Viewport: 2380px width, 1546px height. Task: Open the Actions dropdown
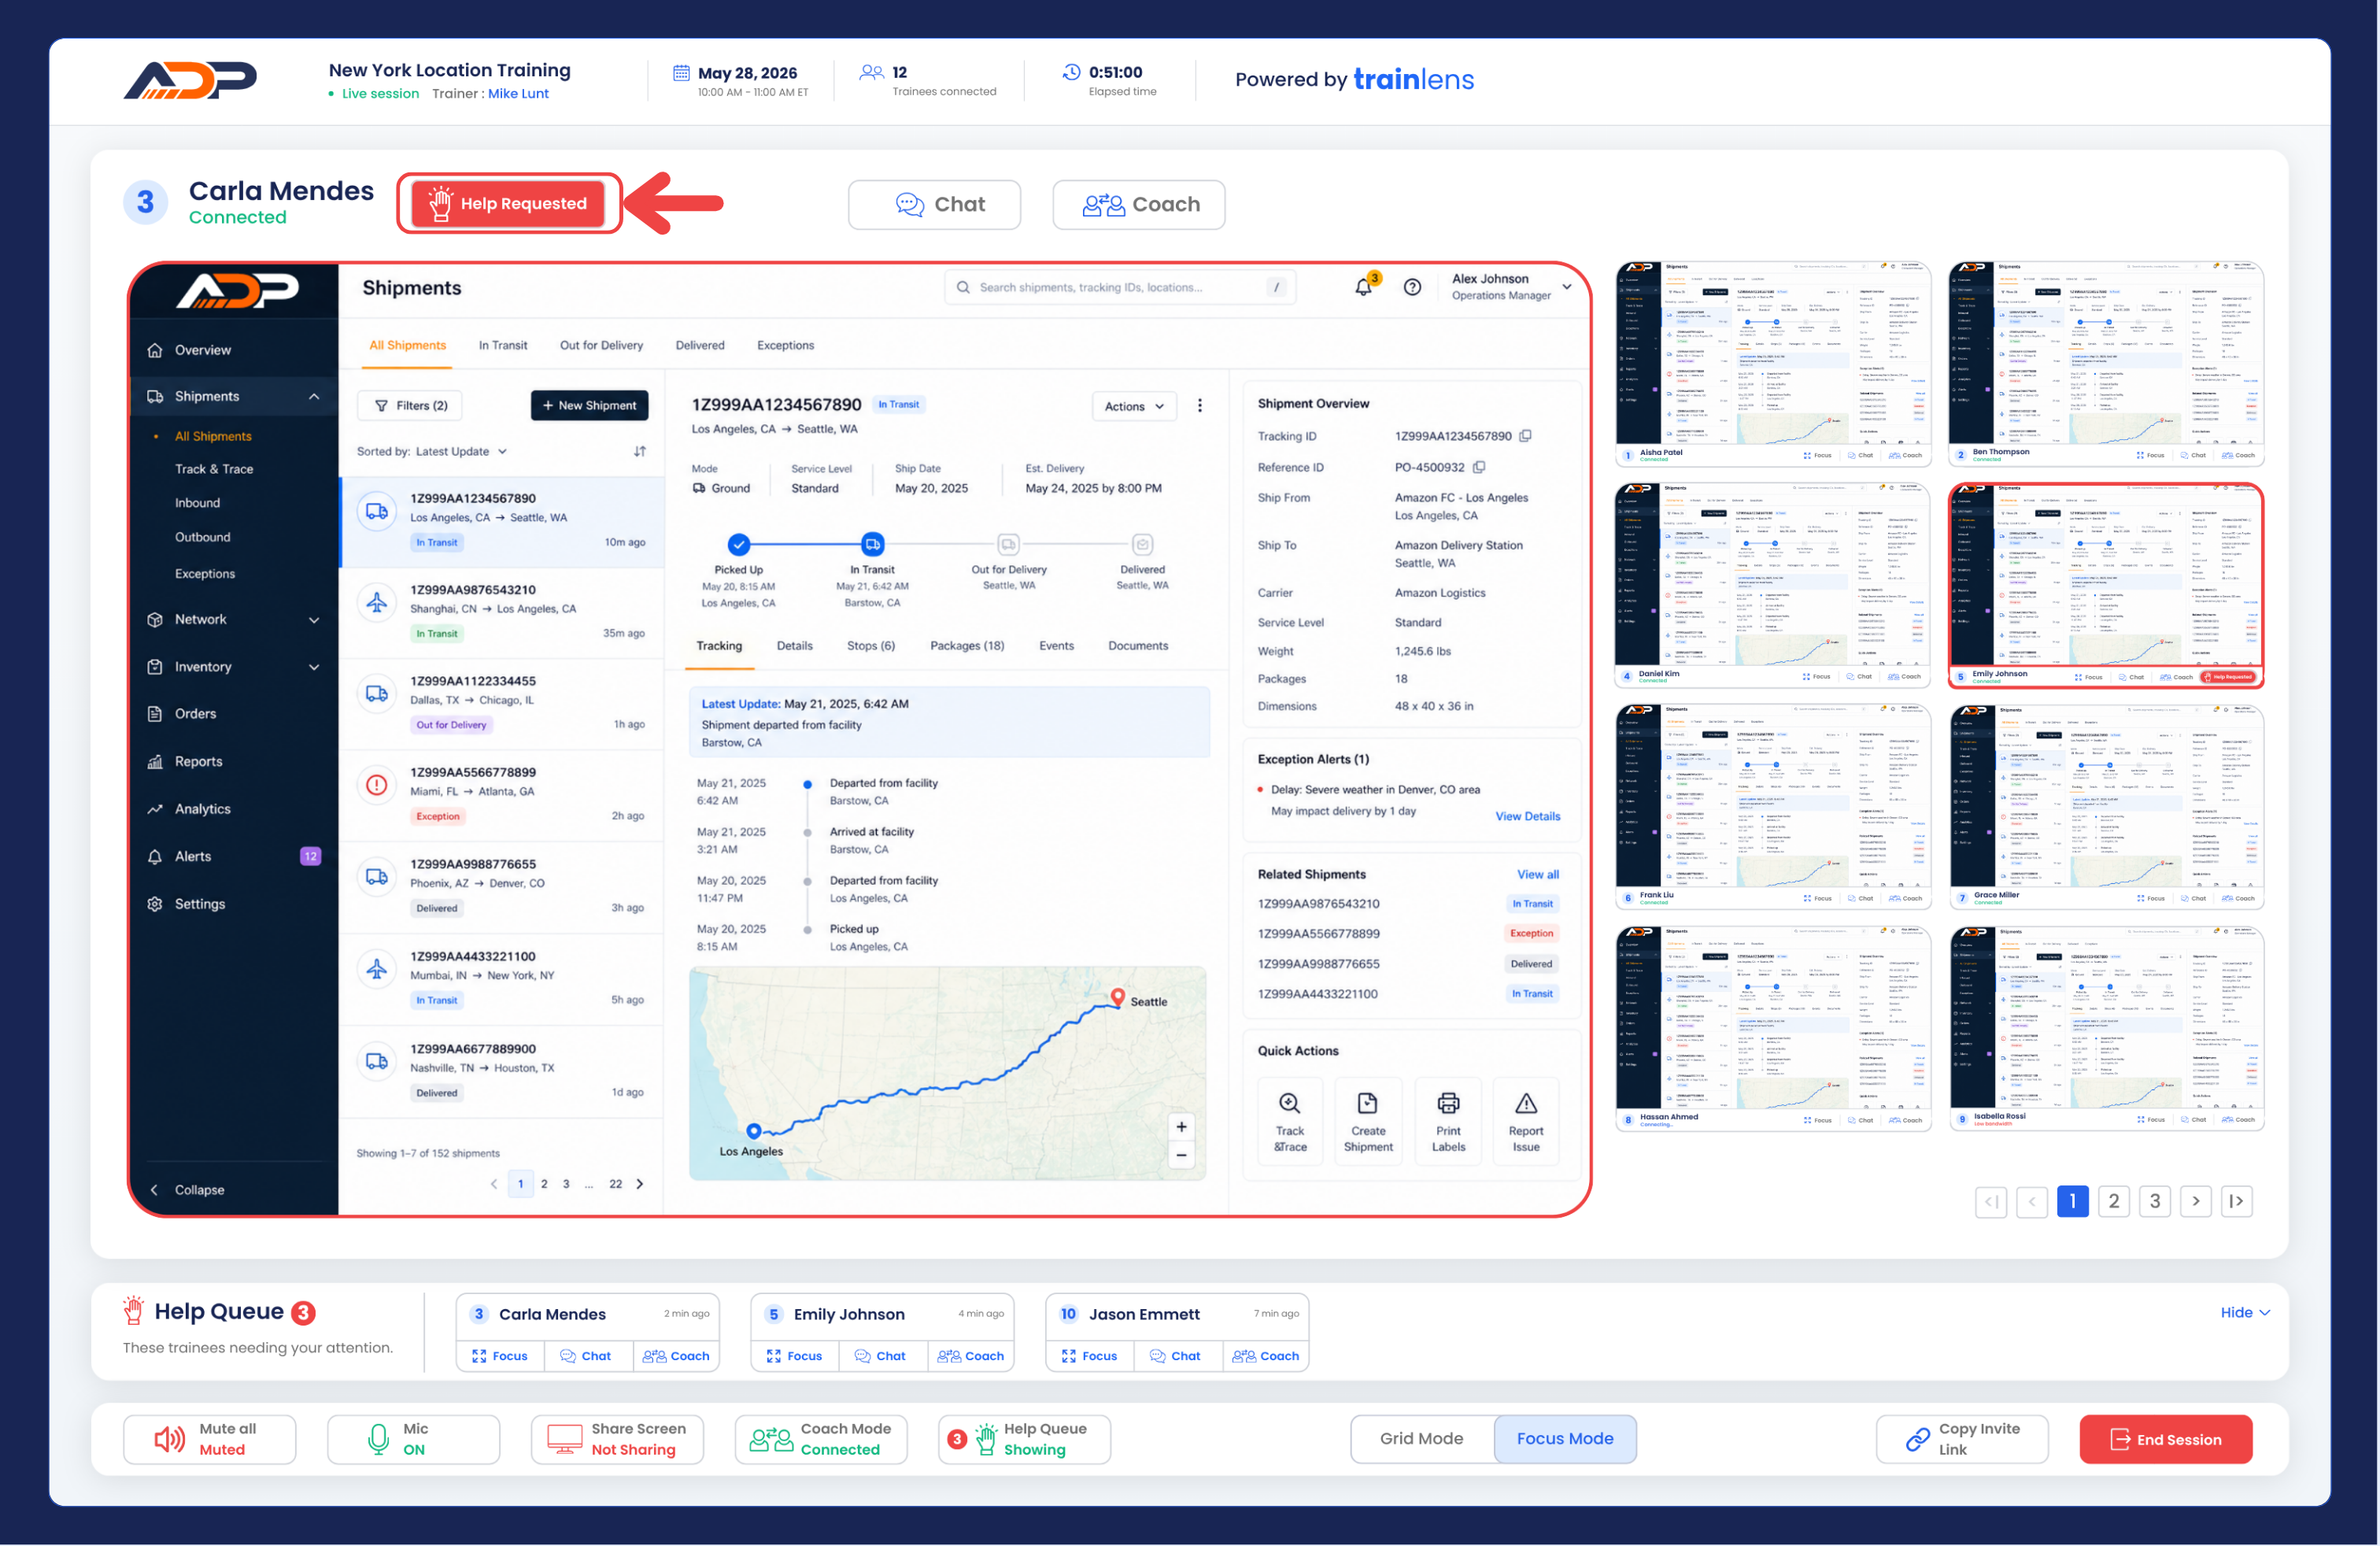point(1134,406)
